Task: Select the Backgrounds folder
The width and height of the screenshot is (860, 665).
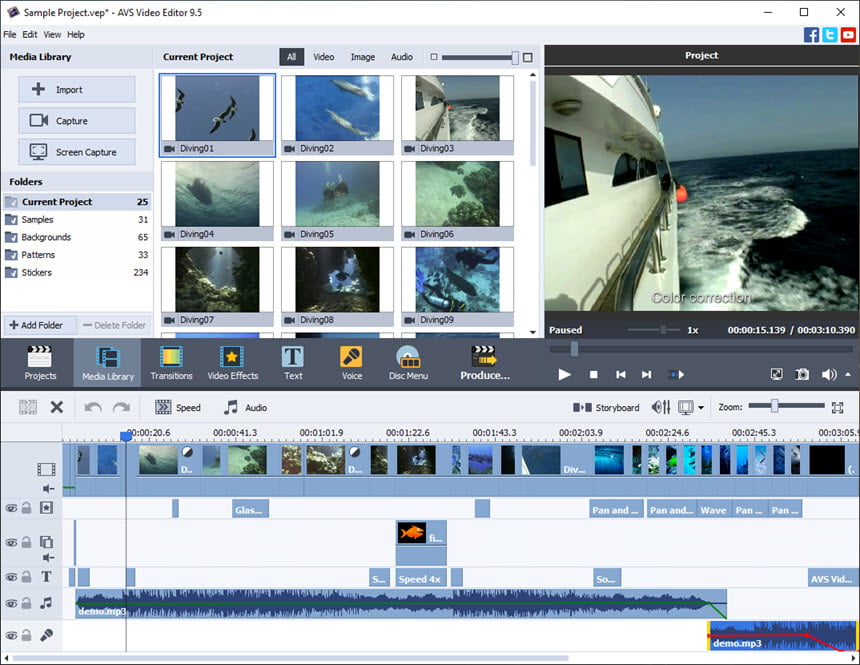Action: tap(77, 237)
